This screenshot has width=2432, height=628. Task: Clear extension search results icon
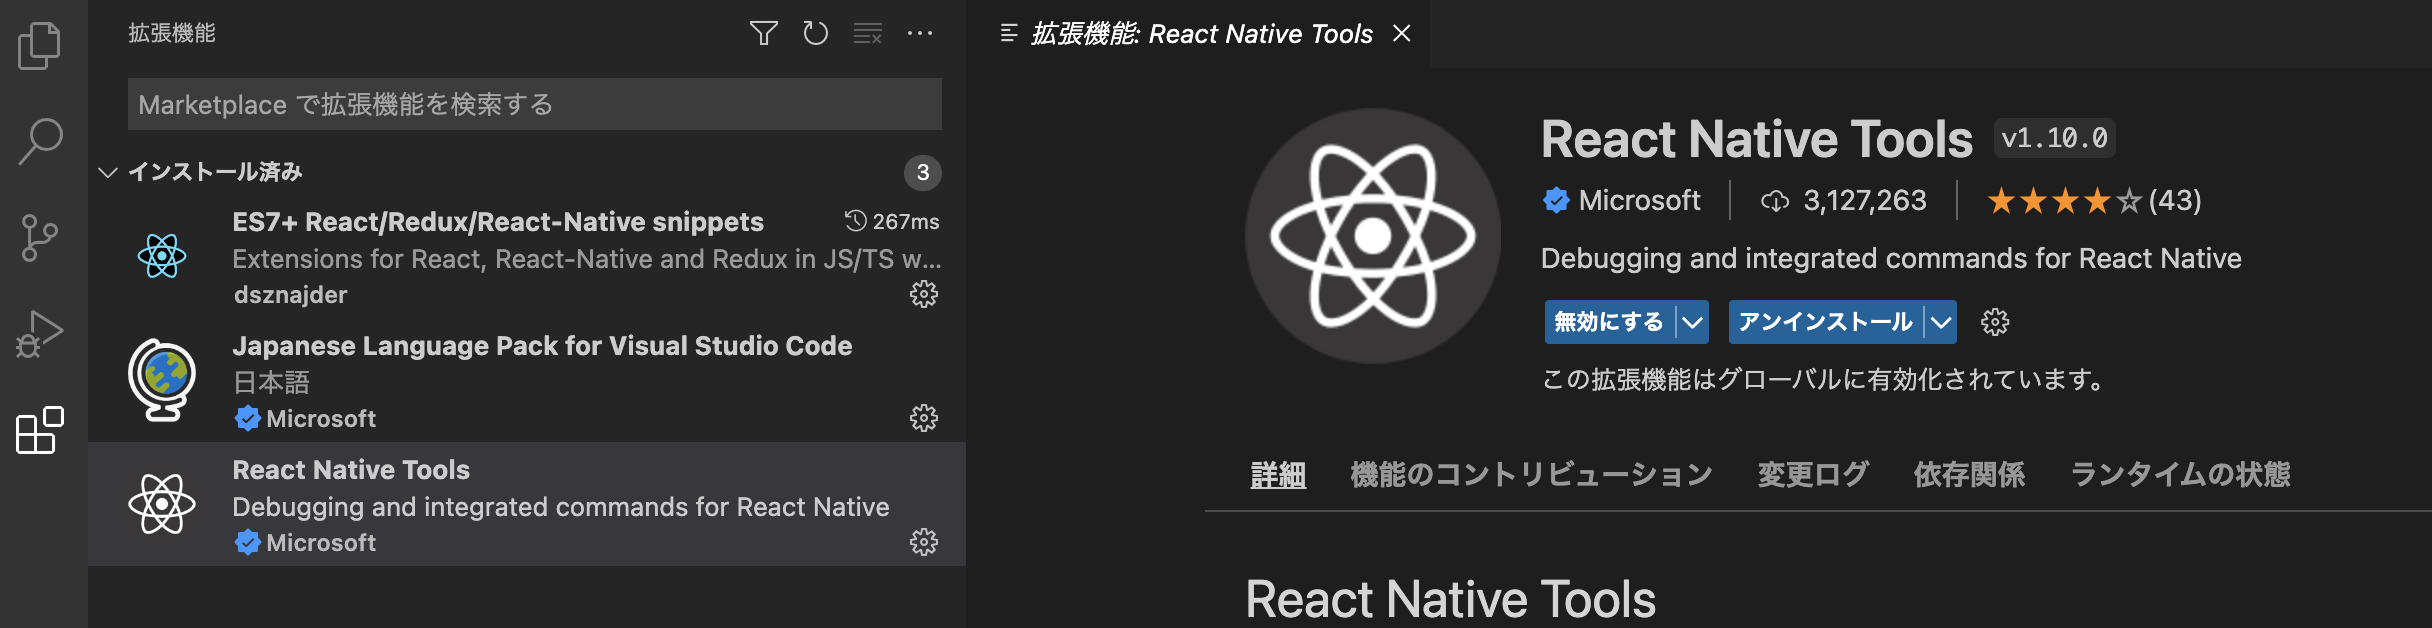click(868, 34)
